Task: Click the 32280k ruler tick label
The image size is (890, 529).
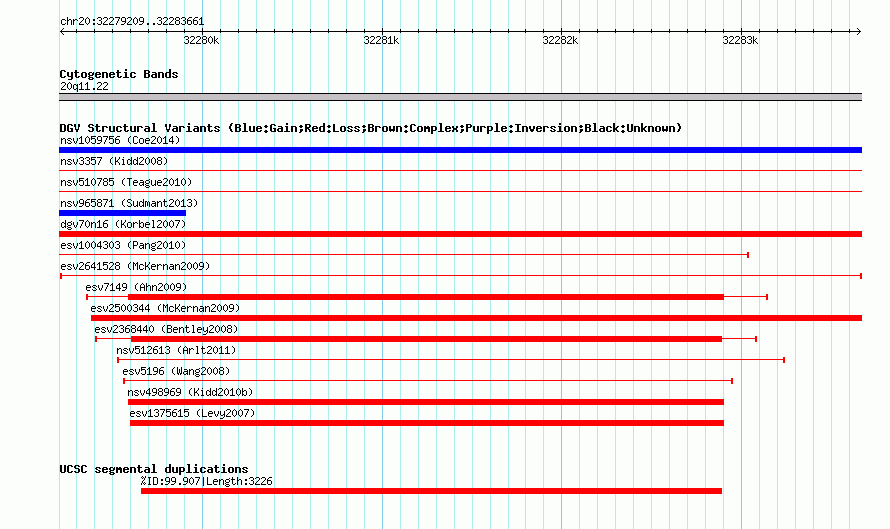Action: [x=201, y=40]
